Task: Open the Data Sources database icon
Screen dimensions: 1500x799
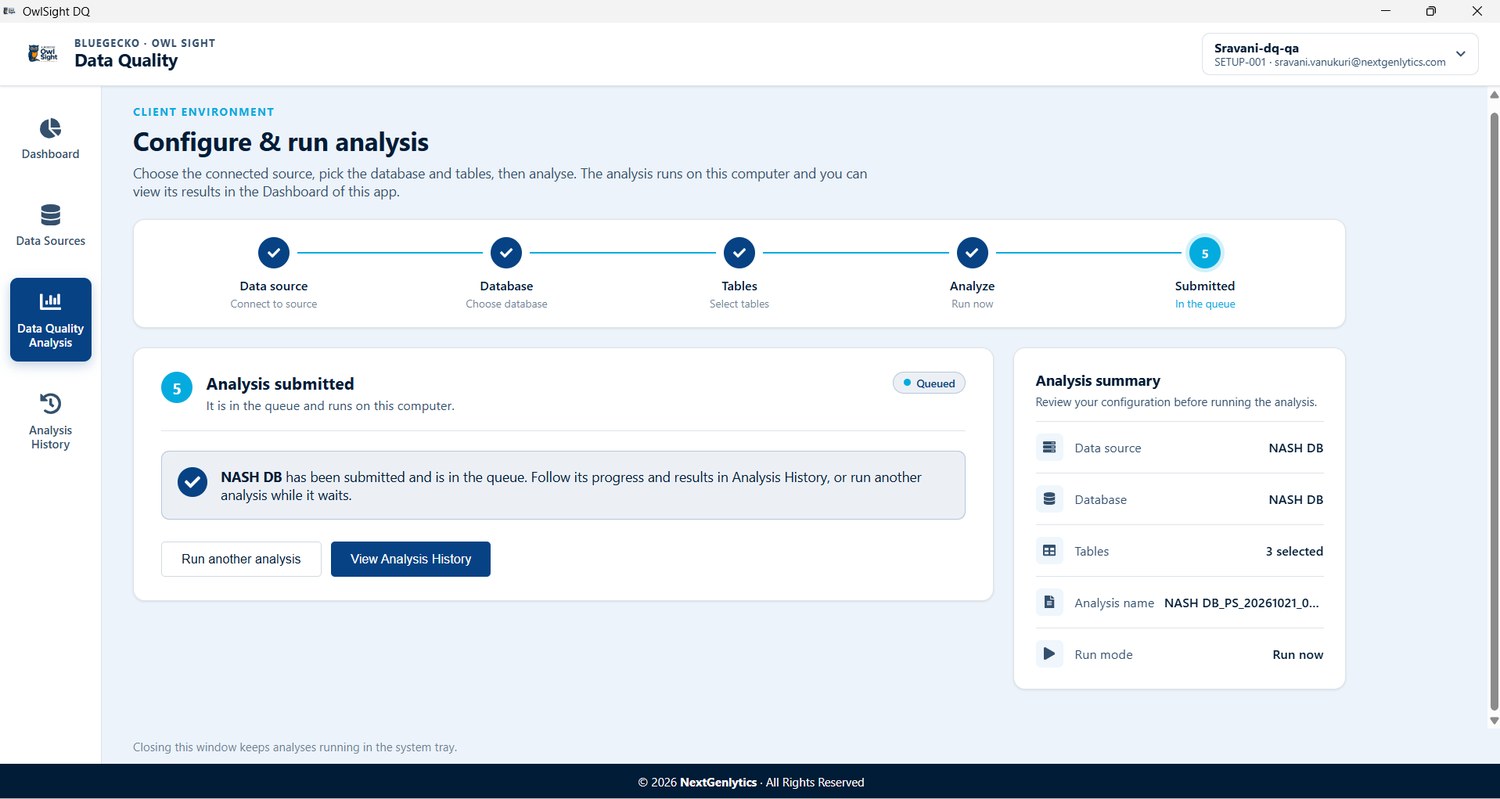Action: click(50, 215)
